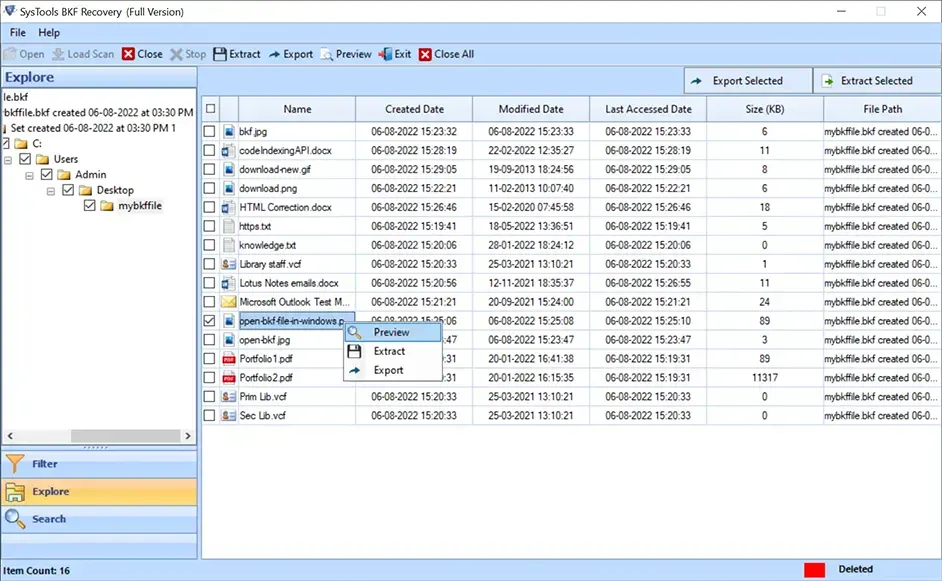Sort by the Name column header
942x581 pixels.
(297, 109)
